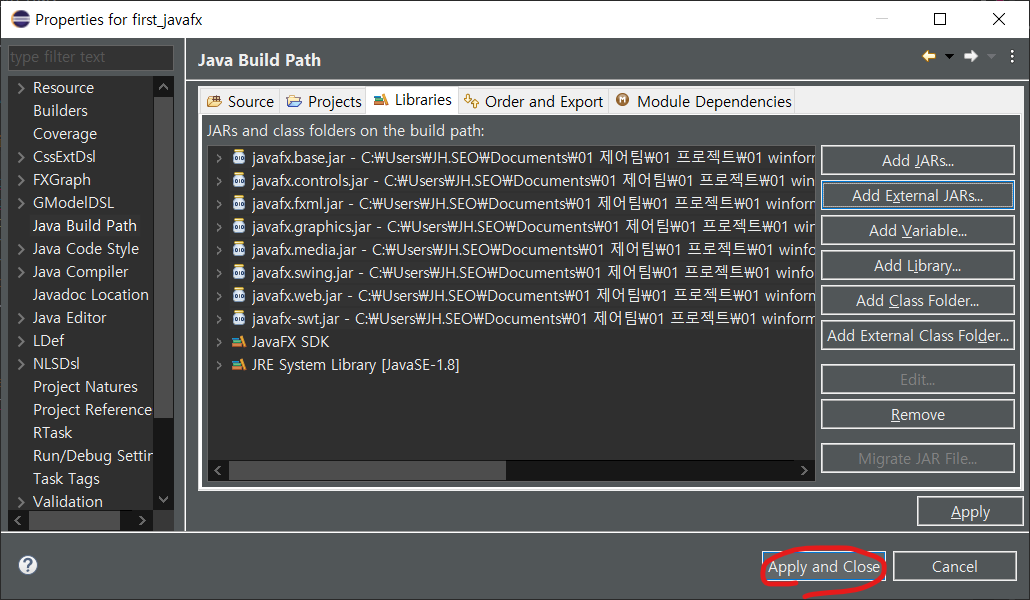1030x600 pixels.
Task: Click the Add Library button
Action: 918,265
